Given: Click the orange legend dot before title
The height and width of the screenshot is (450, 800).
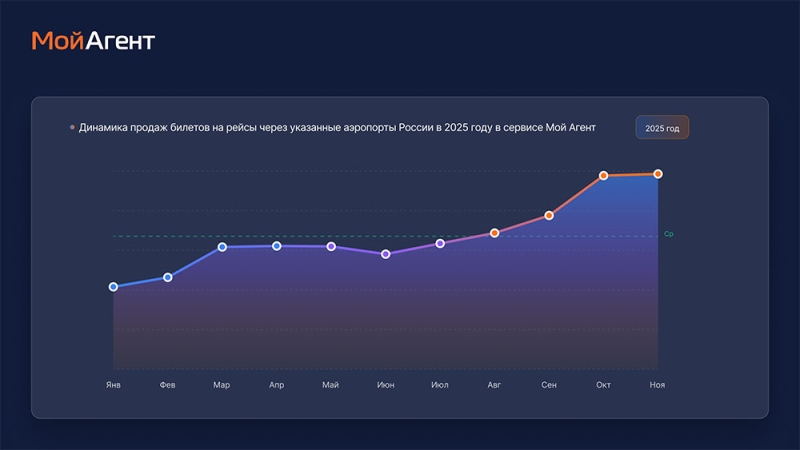Looking at the screenshot, I should [x=72, y=128].
